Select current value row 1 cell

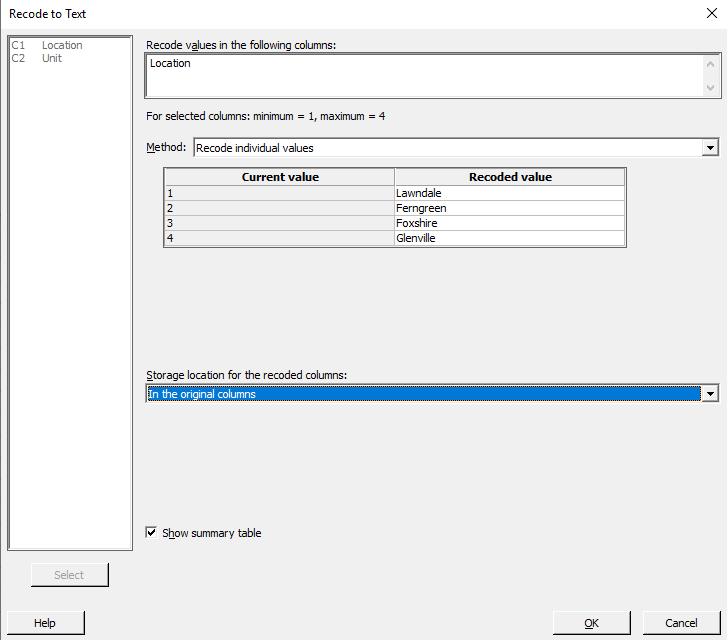click(x=280, y=193)
